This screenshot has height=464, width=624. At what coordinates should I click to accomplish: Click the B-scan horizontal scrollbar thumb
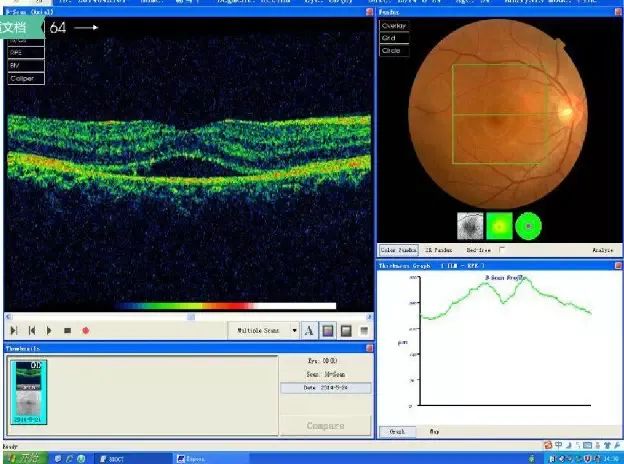click(x=191, y=317)
